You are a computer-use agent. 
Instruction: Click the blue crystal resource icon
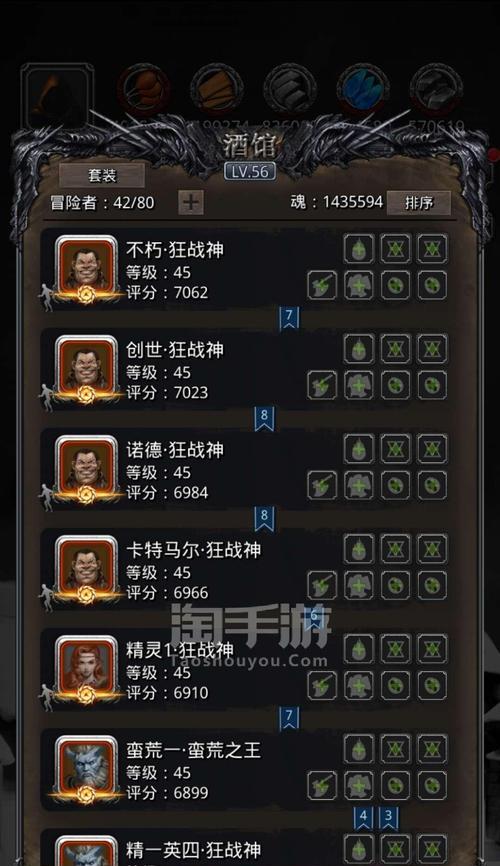(x=363, y=89)
